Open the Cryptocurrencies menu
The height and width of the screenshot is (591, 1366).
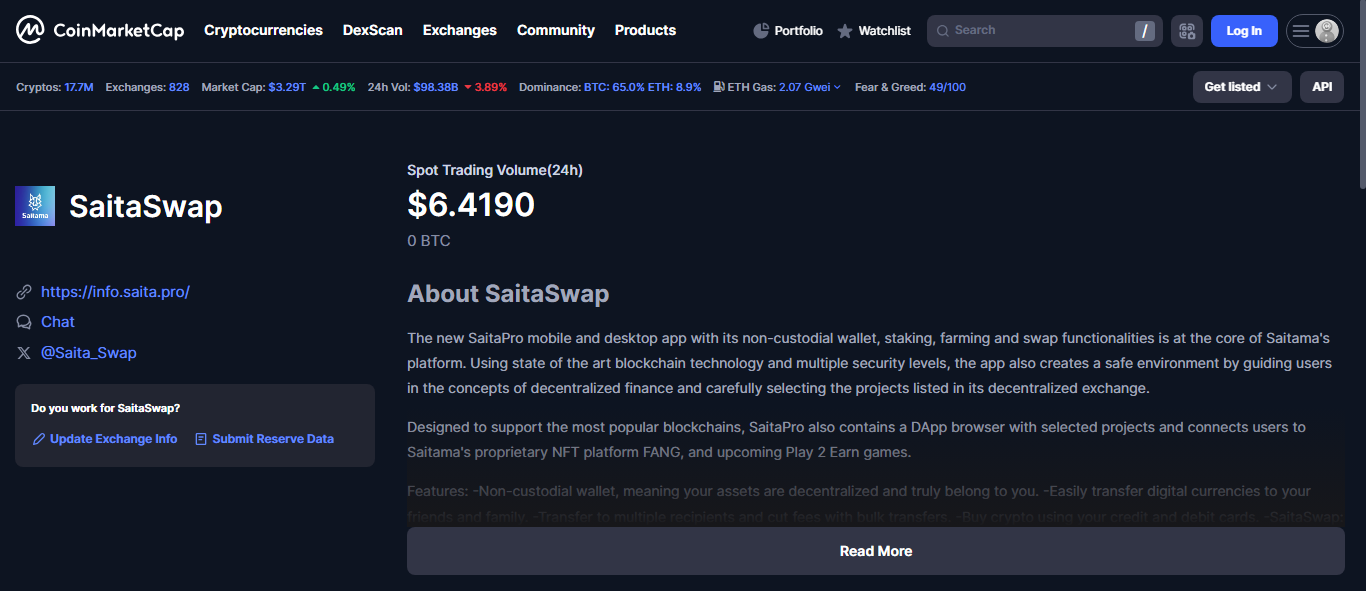[x=263, y=30]
